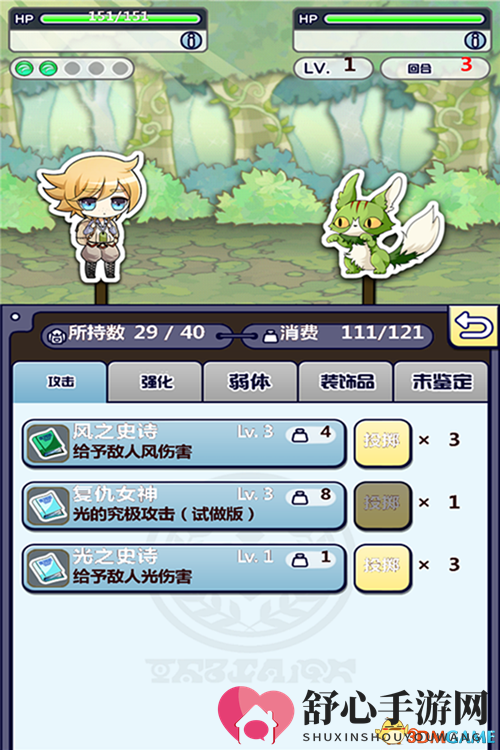Click the yellow back arrow icon
The width and height of the screenshot is (500, 750).
[x=474, y=327]
